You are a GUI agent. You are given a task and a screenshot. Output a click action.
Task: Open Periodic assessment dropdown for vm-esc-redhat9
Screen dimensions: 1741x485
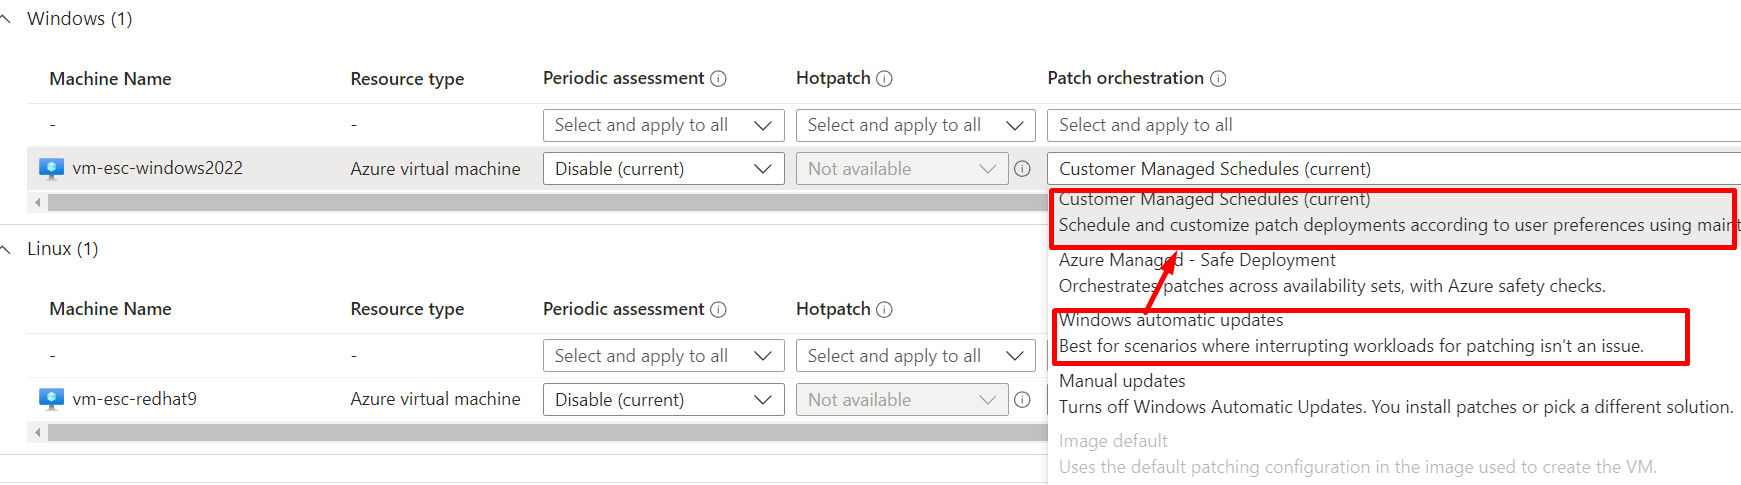(x=664, y=400)
